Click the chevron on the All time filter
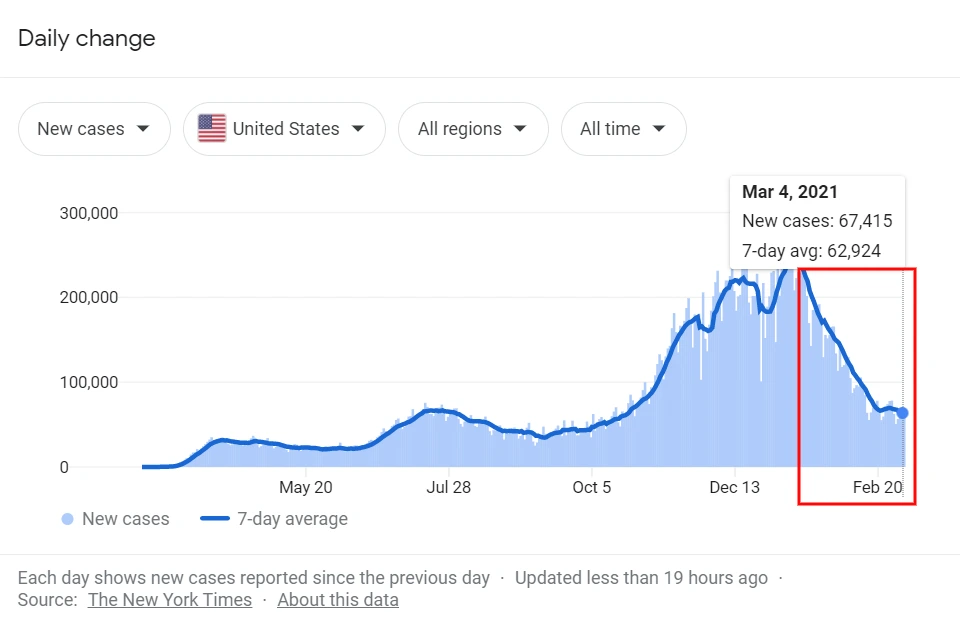This screenshot has width=960, height=619. 659,128
